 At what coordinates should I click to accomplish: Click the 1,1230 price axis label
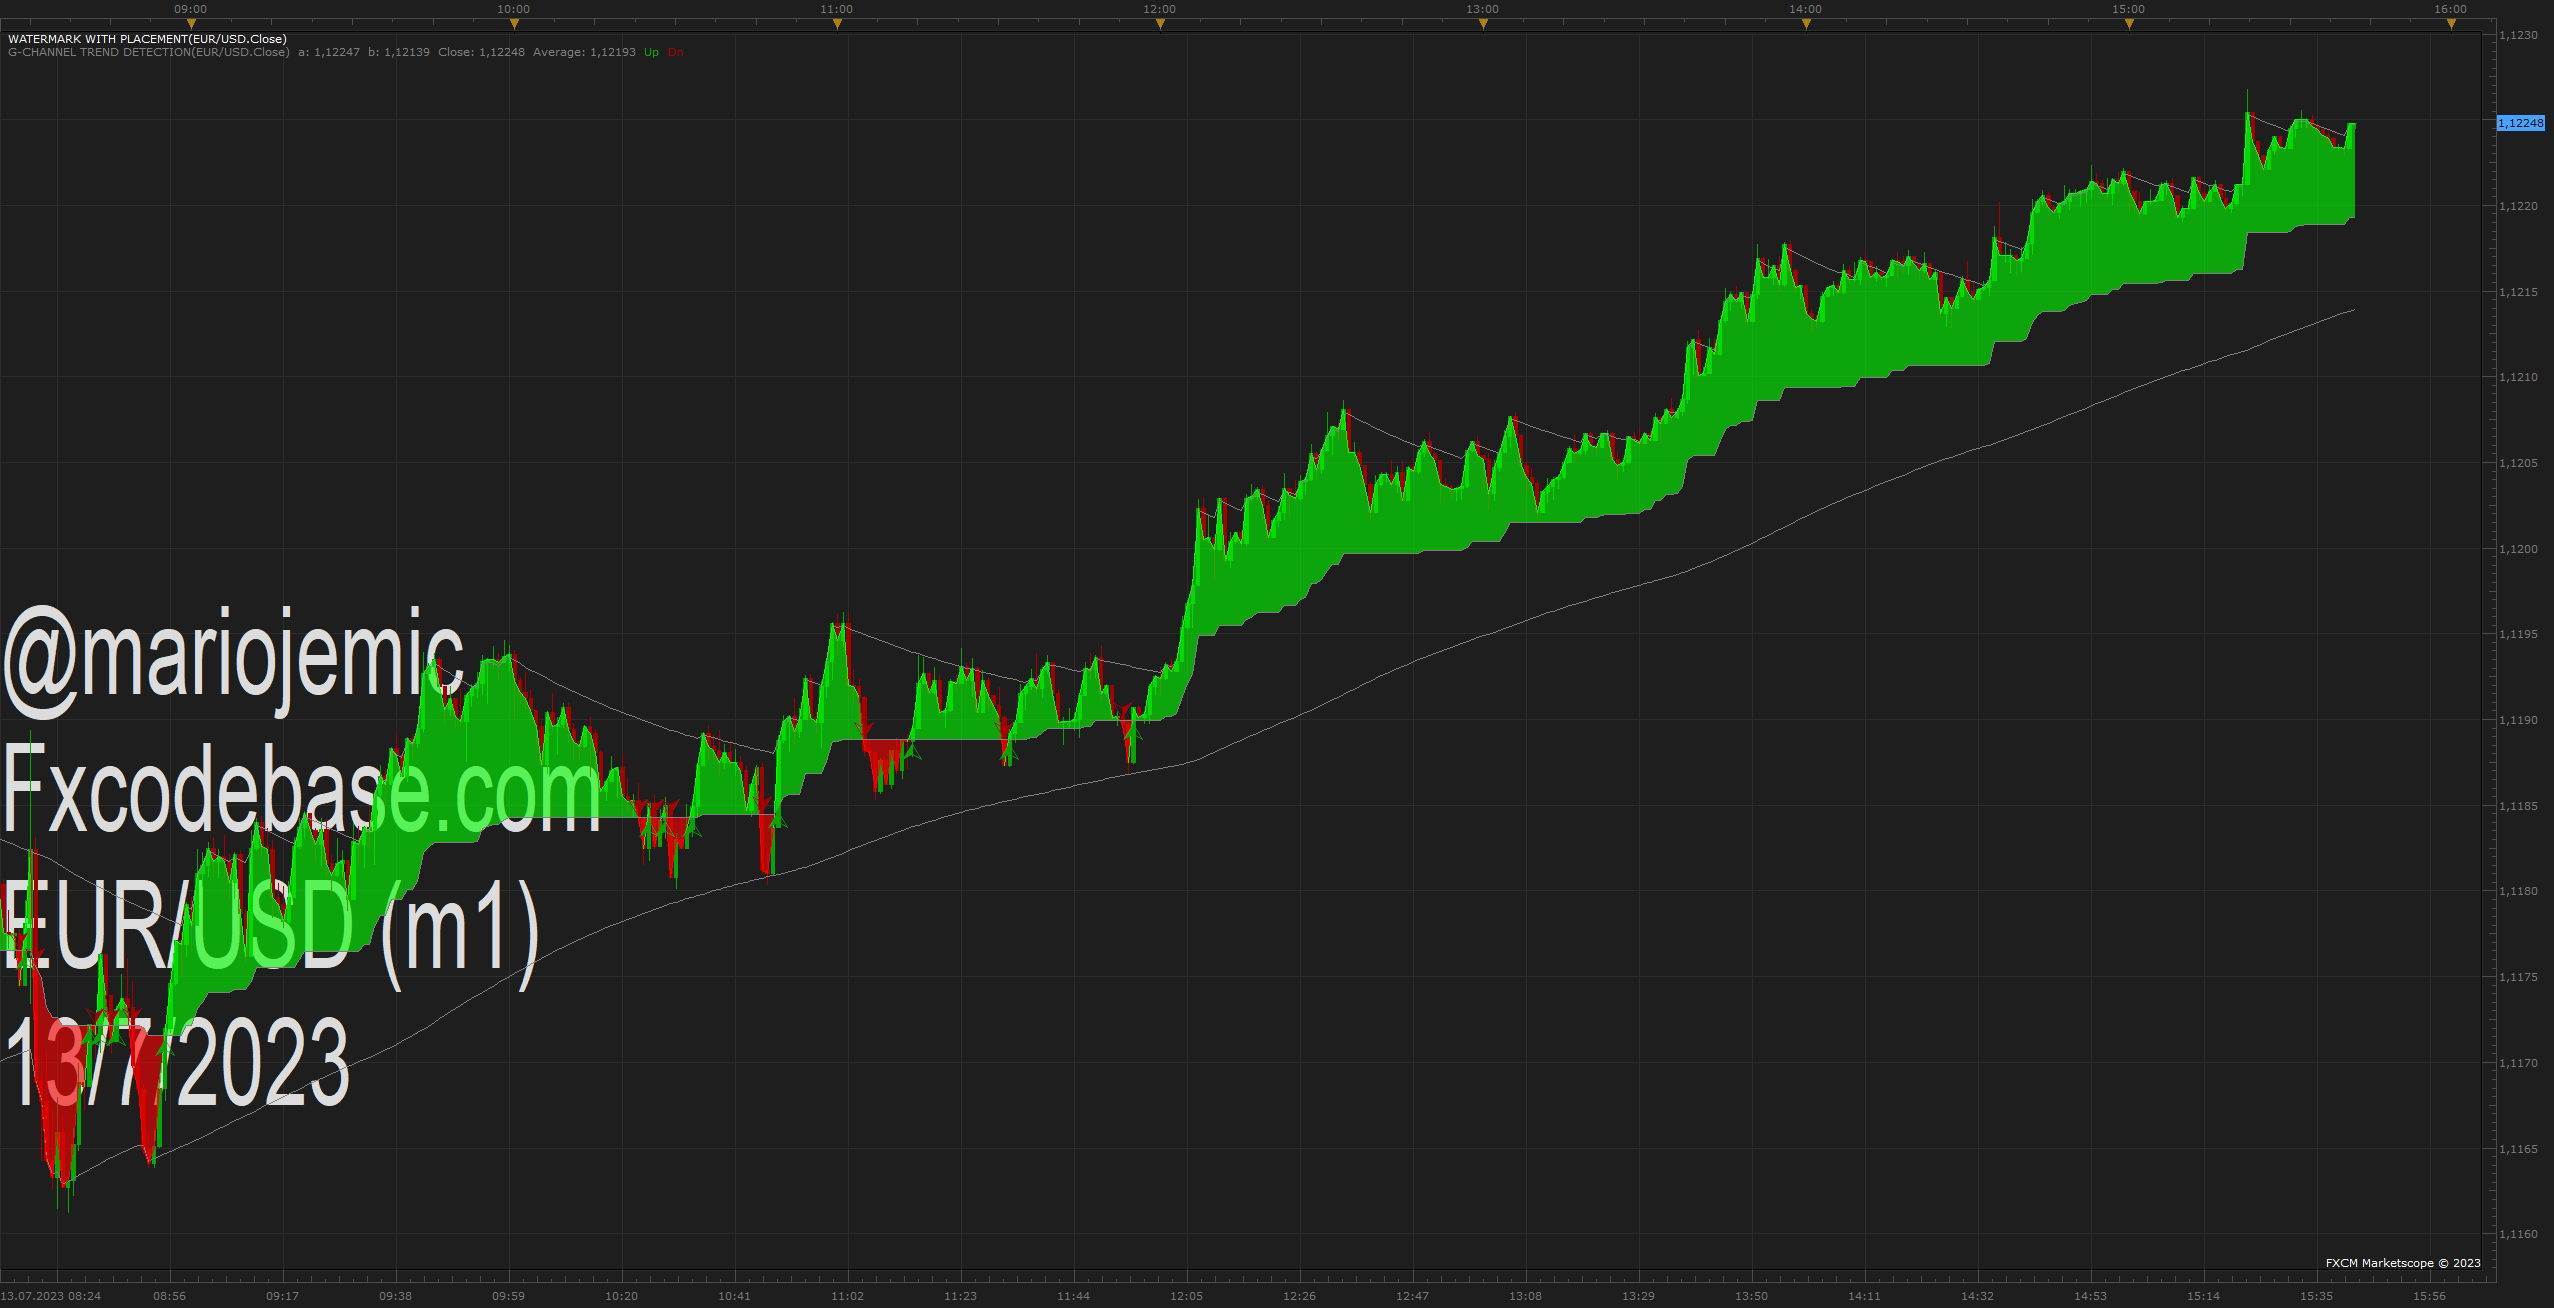click(x=2518, y=35)
